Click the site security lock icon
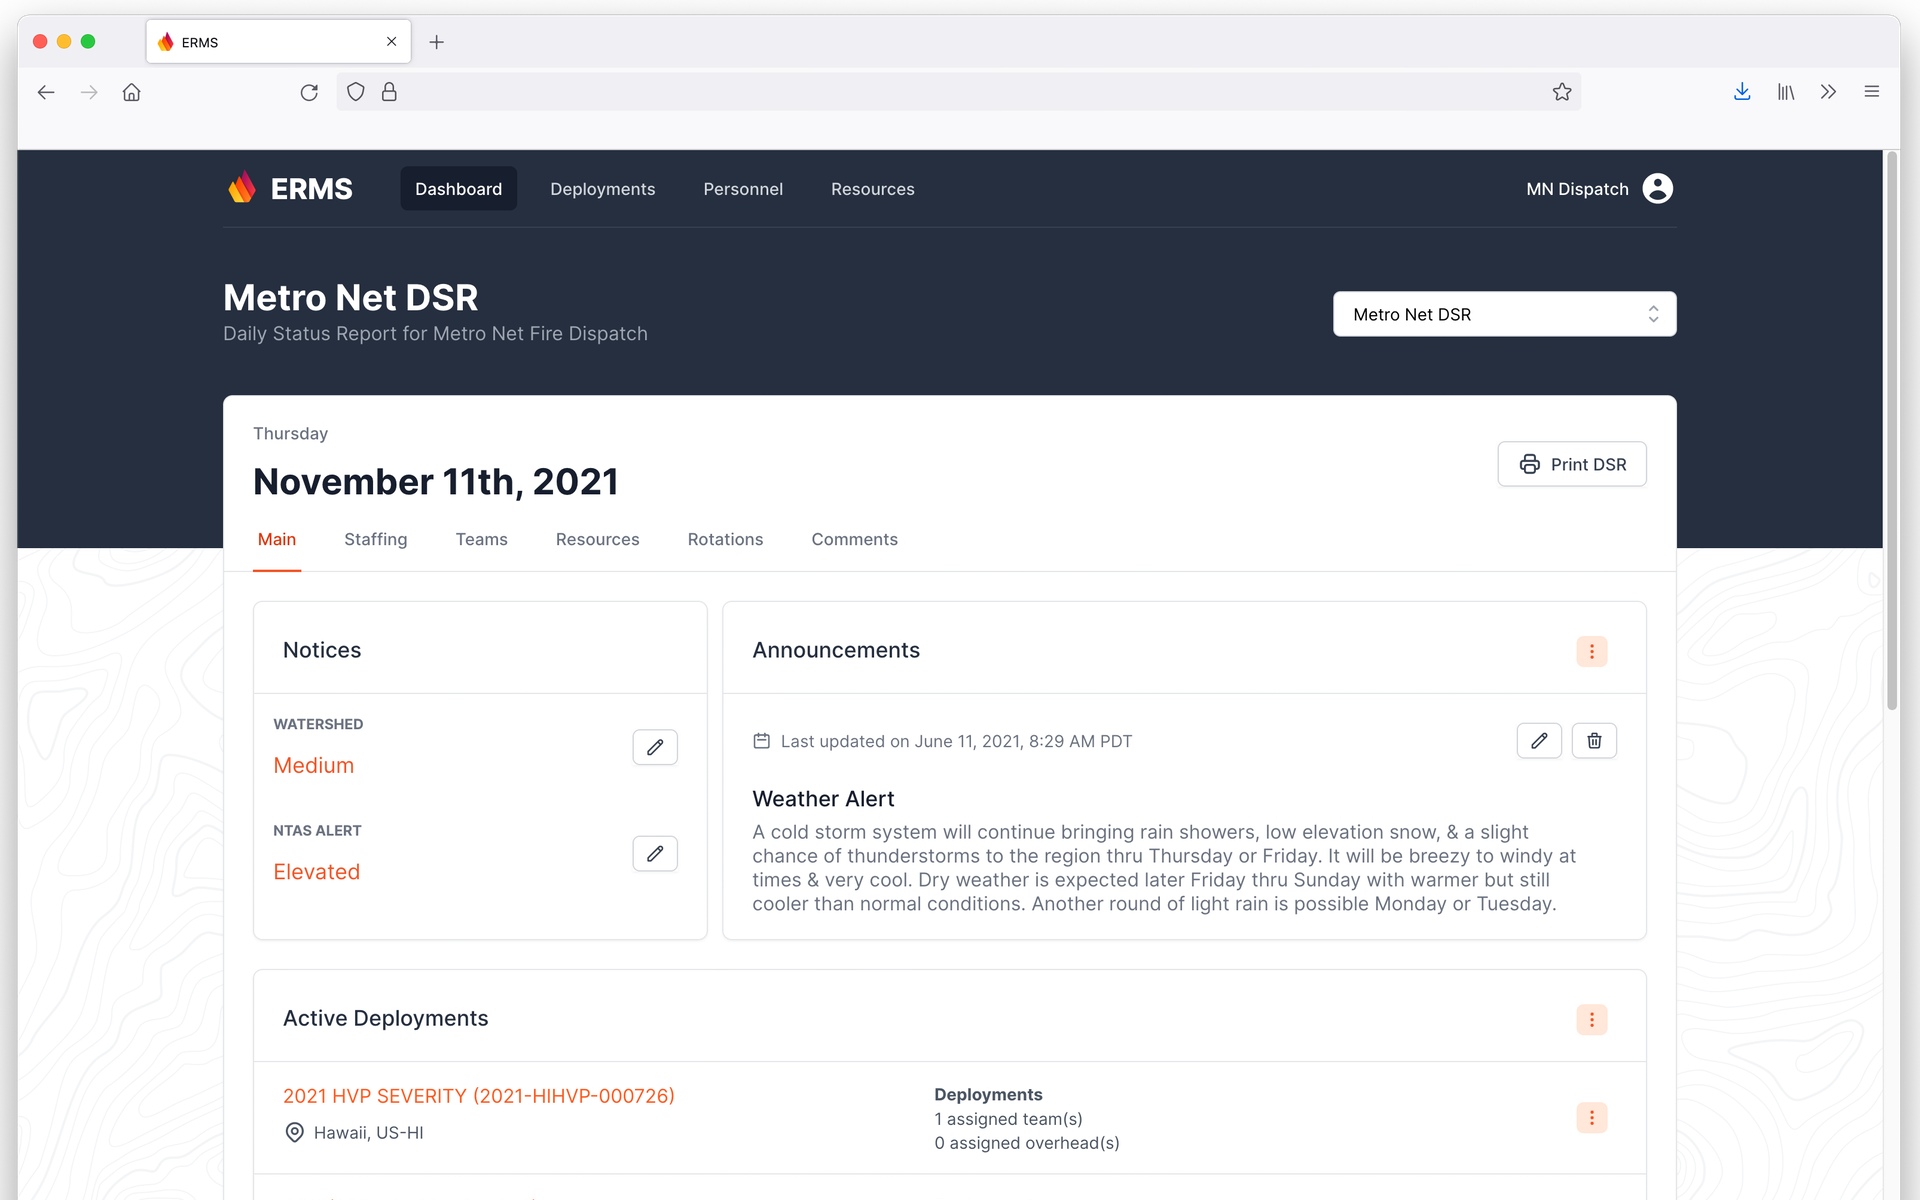 pos(389,92)
